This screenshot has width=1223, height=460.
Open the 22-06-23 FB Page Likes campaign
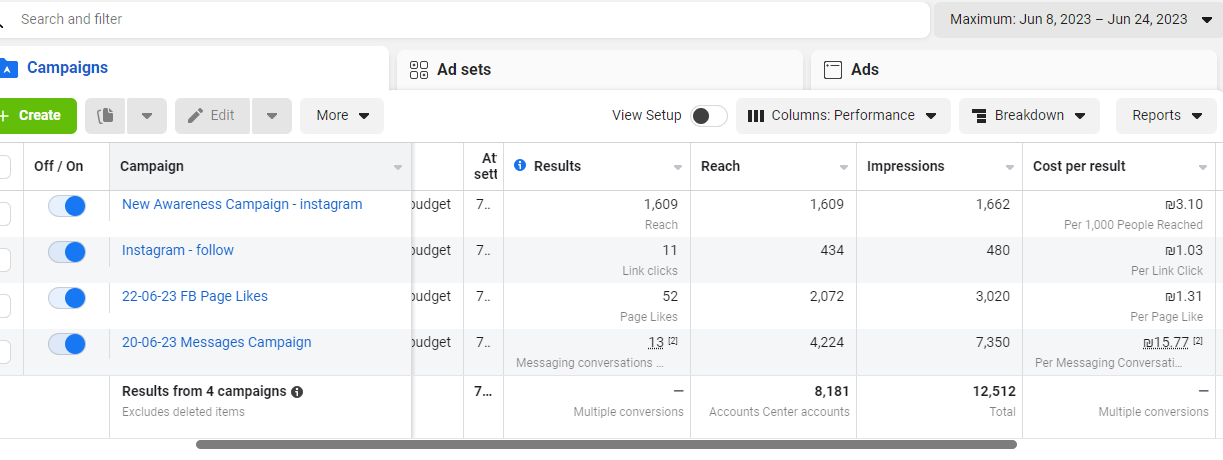coord(195,297)
